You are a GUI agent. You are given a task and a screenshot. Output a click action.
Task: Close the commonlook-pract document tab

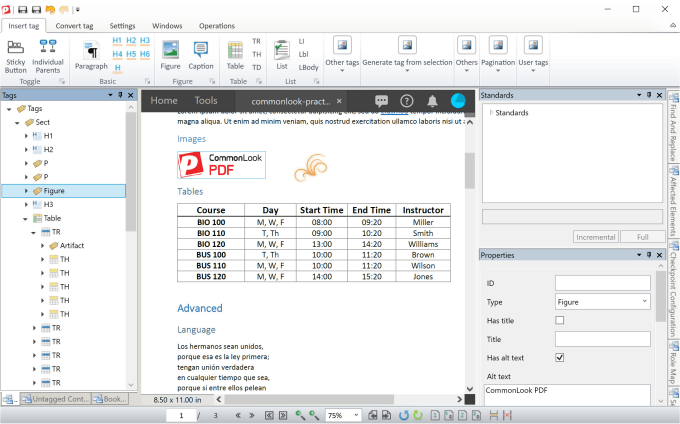[339, 101]
